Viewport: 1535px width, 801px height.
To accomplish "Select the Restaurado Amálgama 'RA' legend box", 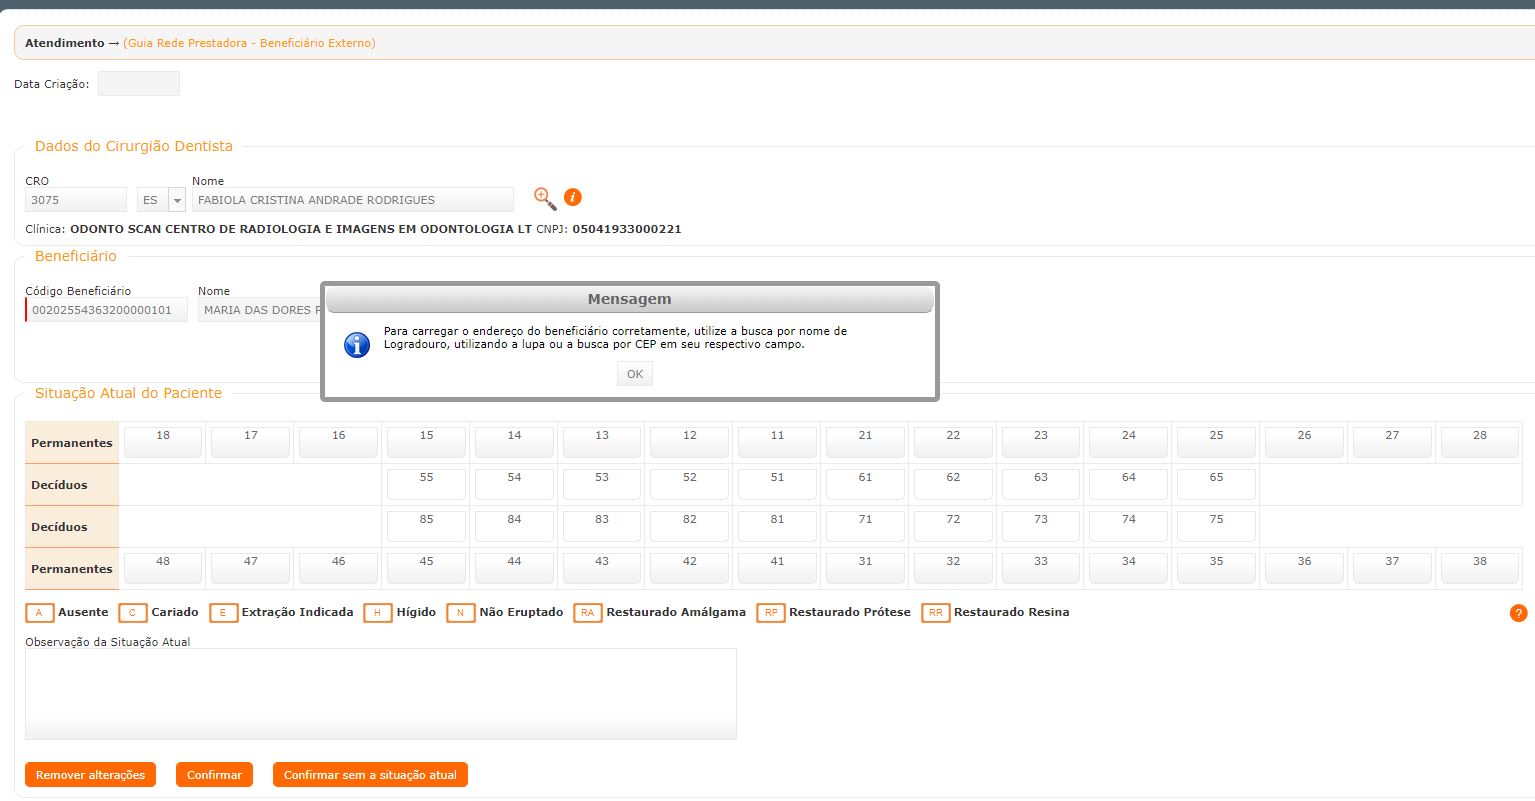I will 587,613.
